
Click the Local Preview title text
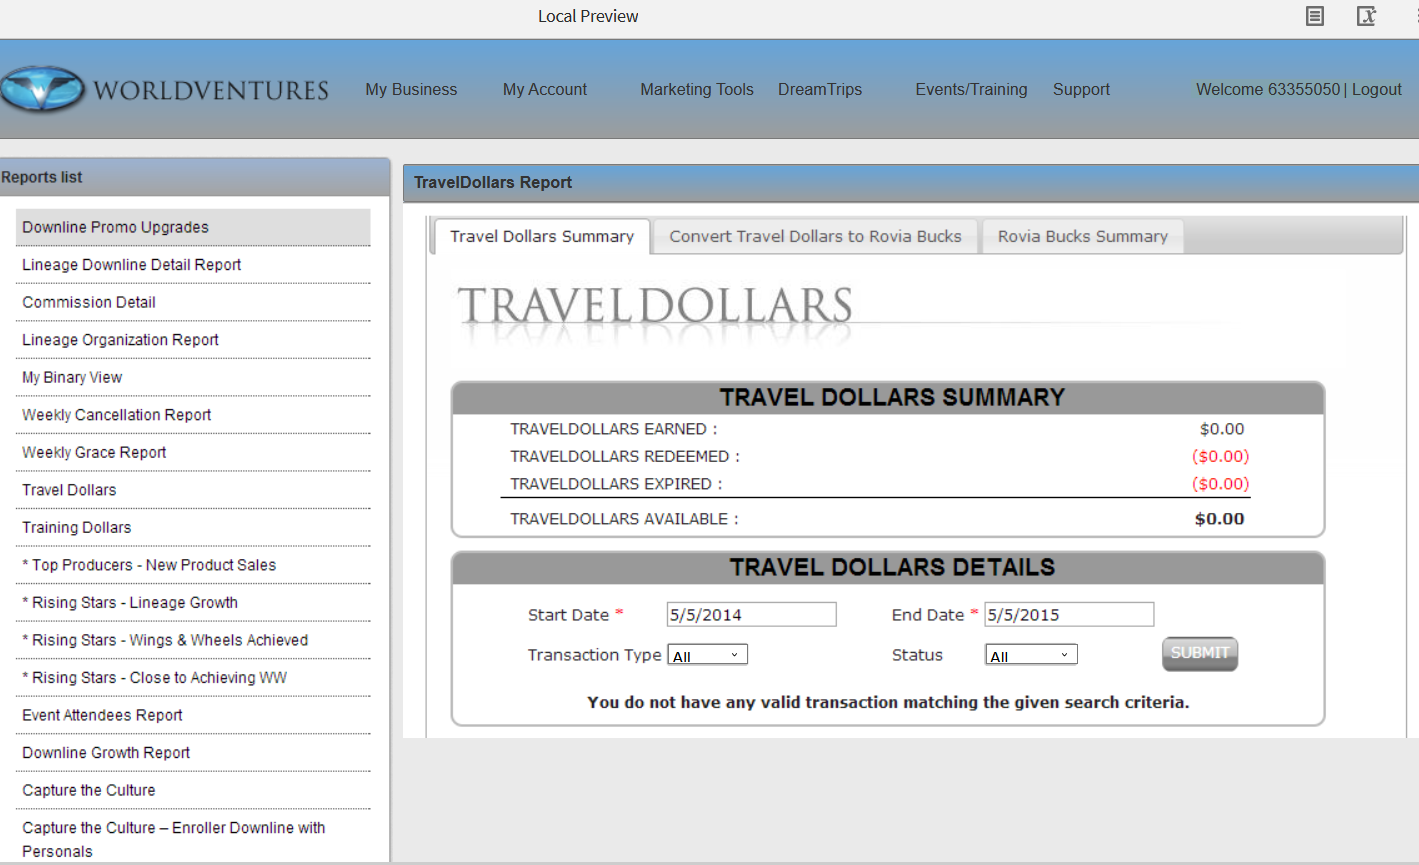(588, 16)
